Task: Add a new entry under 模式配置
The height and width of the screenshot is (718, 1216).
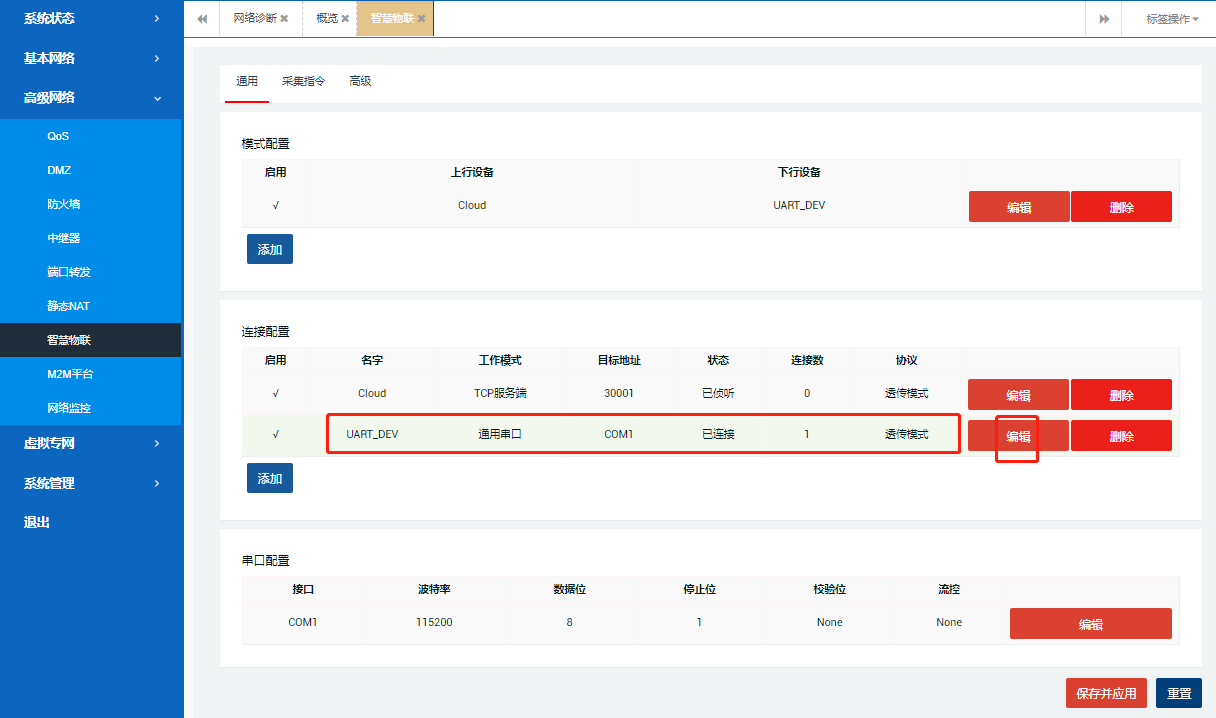Action: 269,249
